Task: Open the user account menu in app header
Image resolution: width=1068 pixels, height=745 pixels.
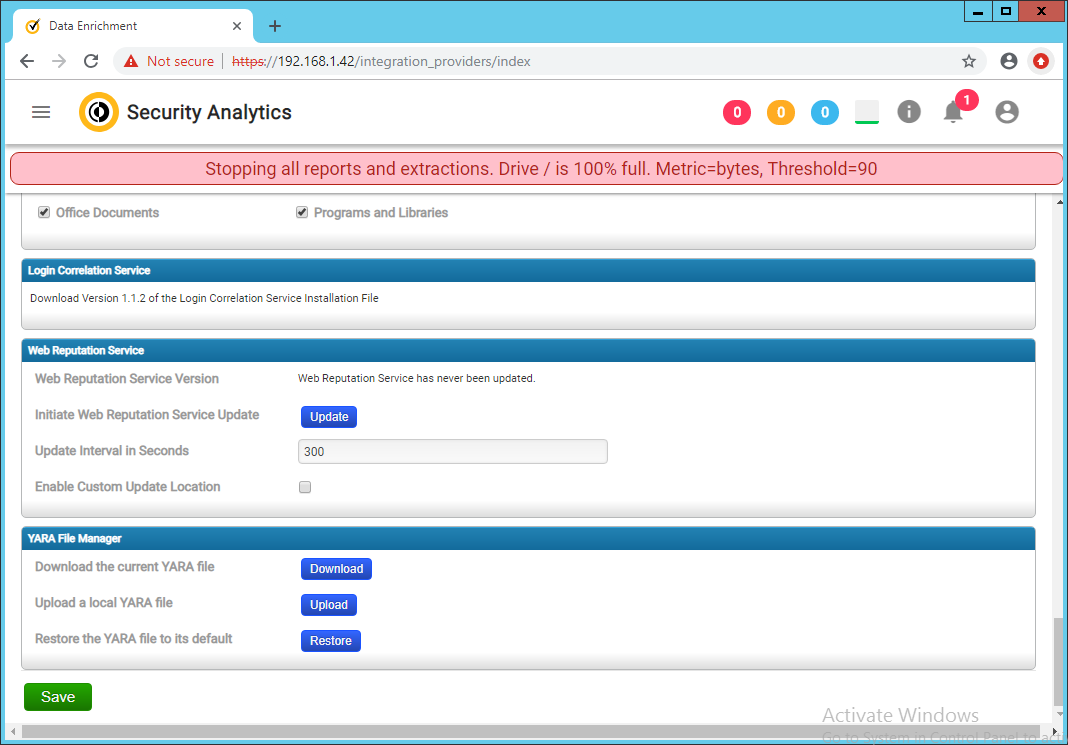Action: click(x=1006, y=112)
